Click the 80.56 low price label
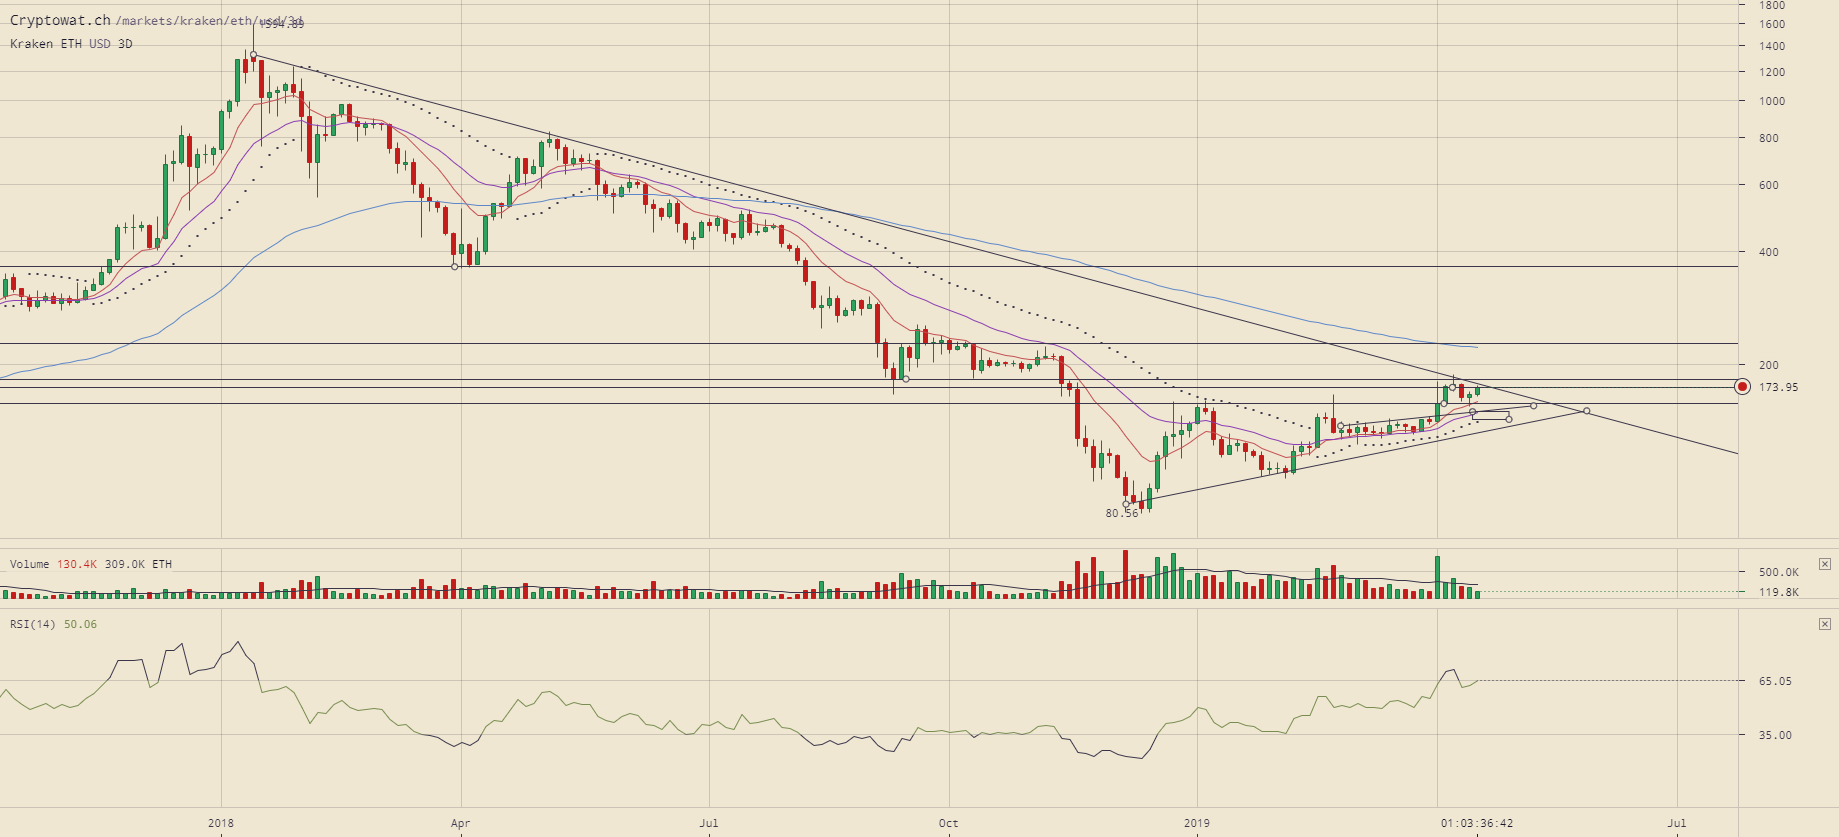1839x837 pixels. pyautogui.click(x=1122, y=513)
